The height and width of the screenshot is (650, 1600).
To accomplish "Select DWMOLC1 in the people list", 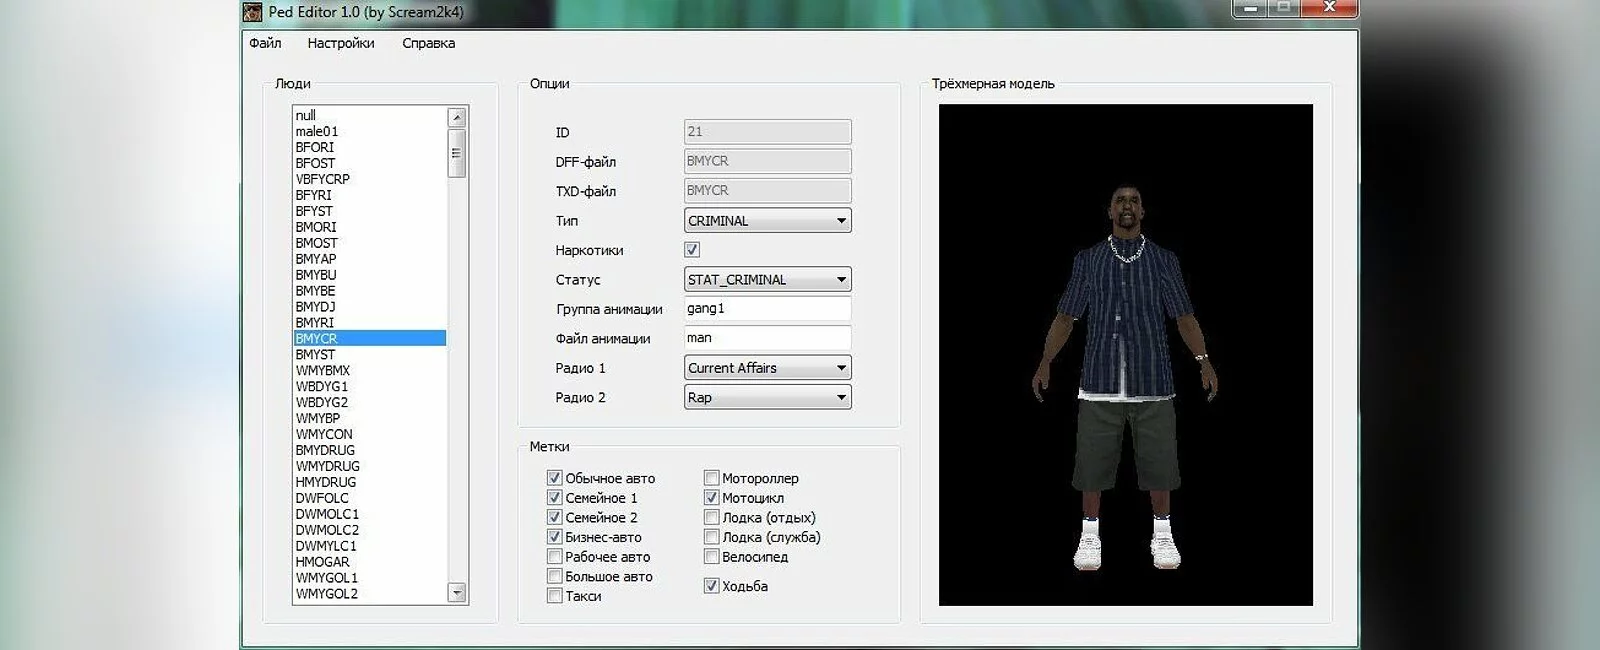I will click(x=370, y=514).
